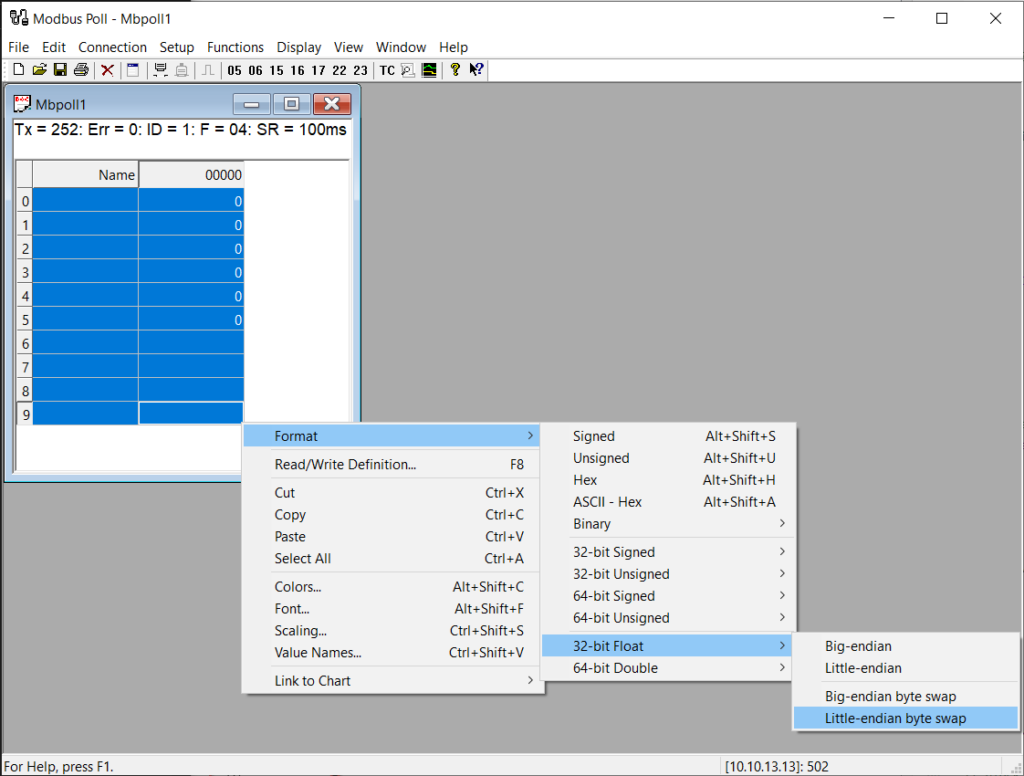Click the window definition toolbar icon

133,70
